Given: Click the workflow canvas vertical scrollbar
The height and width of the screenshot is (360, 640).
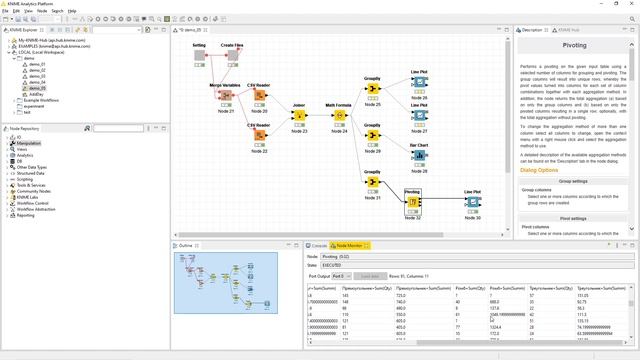Looking at the screenshot, I should 508,107.
